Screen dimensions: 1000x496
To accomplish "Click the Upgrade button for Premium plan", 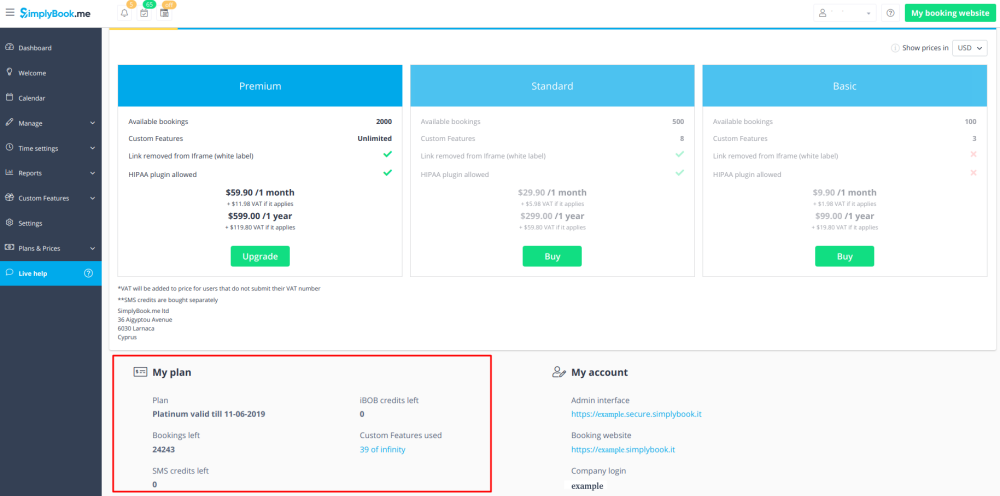I will point(260,256).
